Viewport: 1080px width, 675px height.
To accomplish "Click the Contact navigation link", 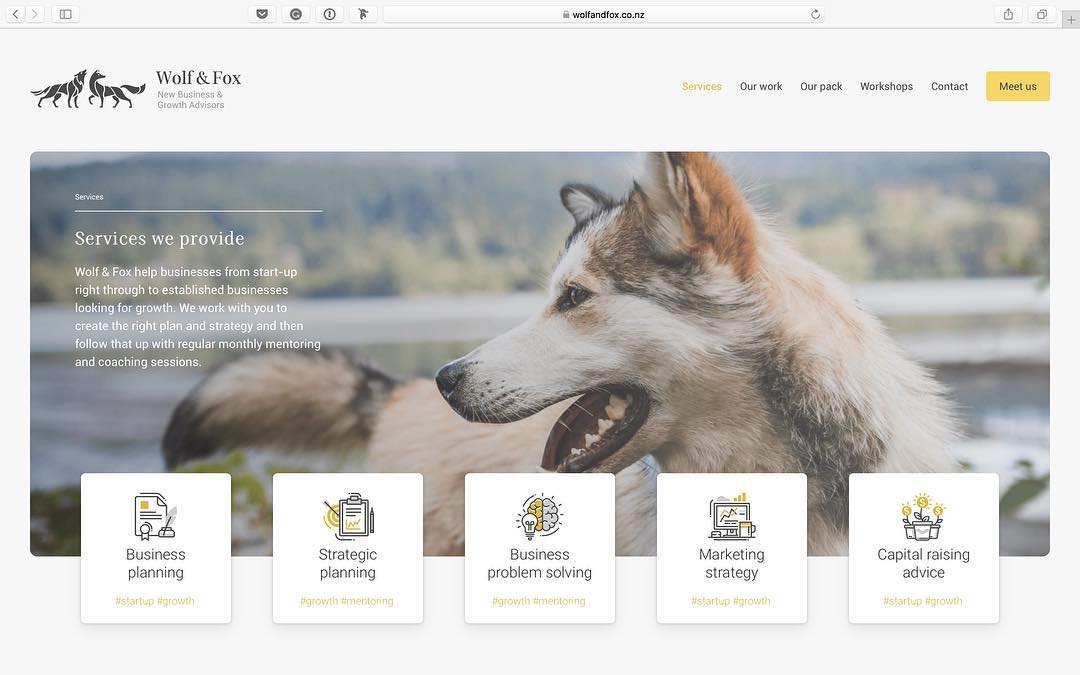I will [949, 87].
